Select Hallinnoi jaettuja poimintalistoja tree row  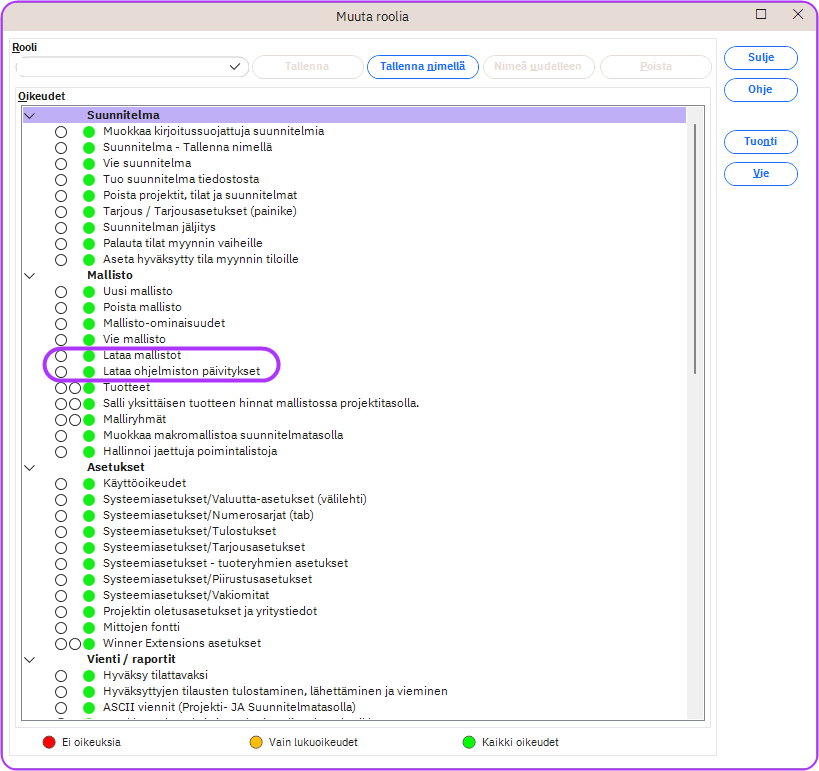190,451
